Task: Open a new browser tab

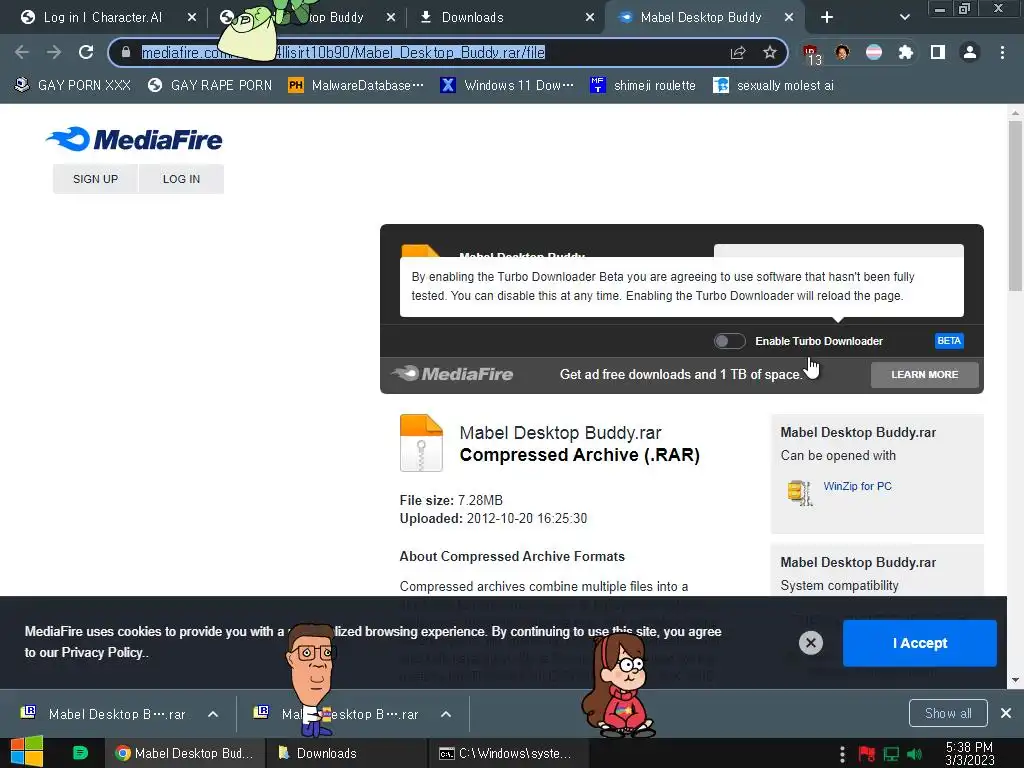Action: click(827, 17)
